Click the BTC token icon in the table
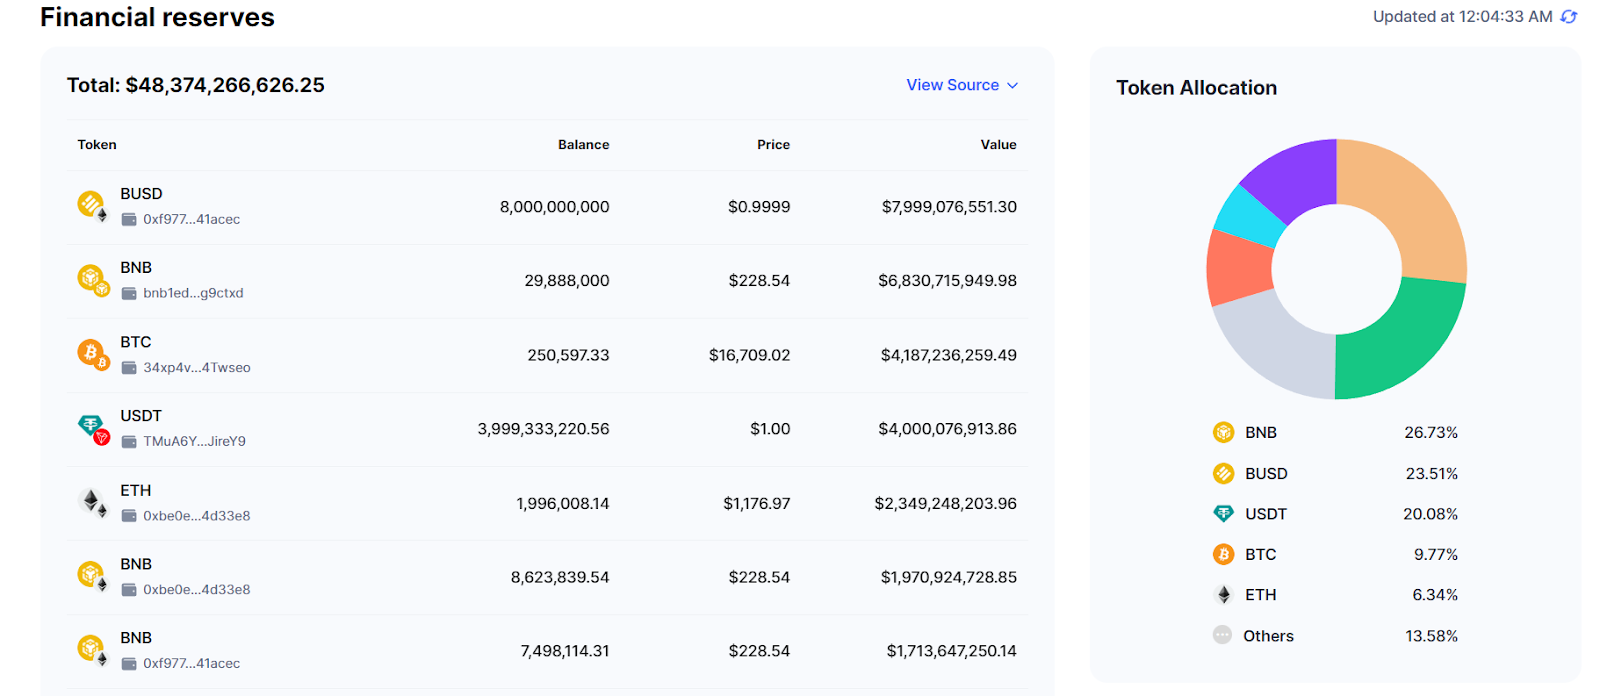This screenshot has height=696, width=1600. (91, 353)
